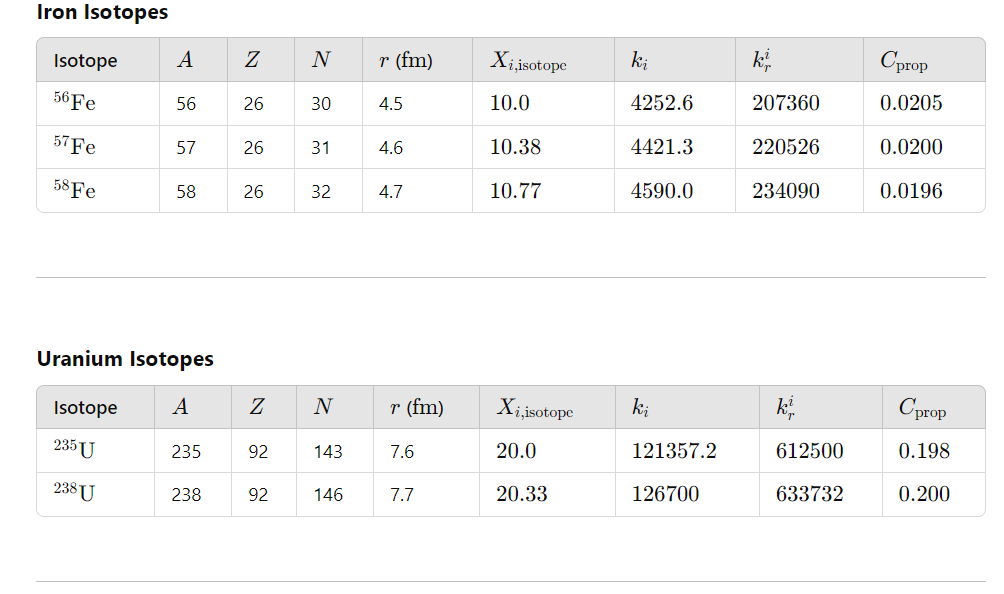1004x594 pixels.
Task: Click the value 146 neutron count
Action: point(328,495)
